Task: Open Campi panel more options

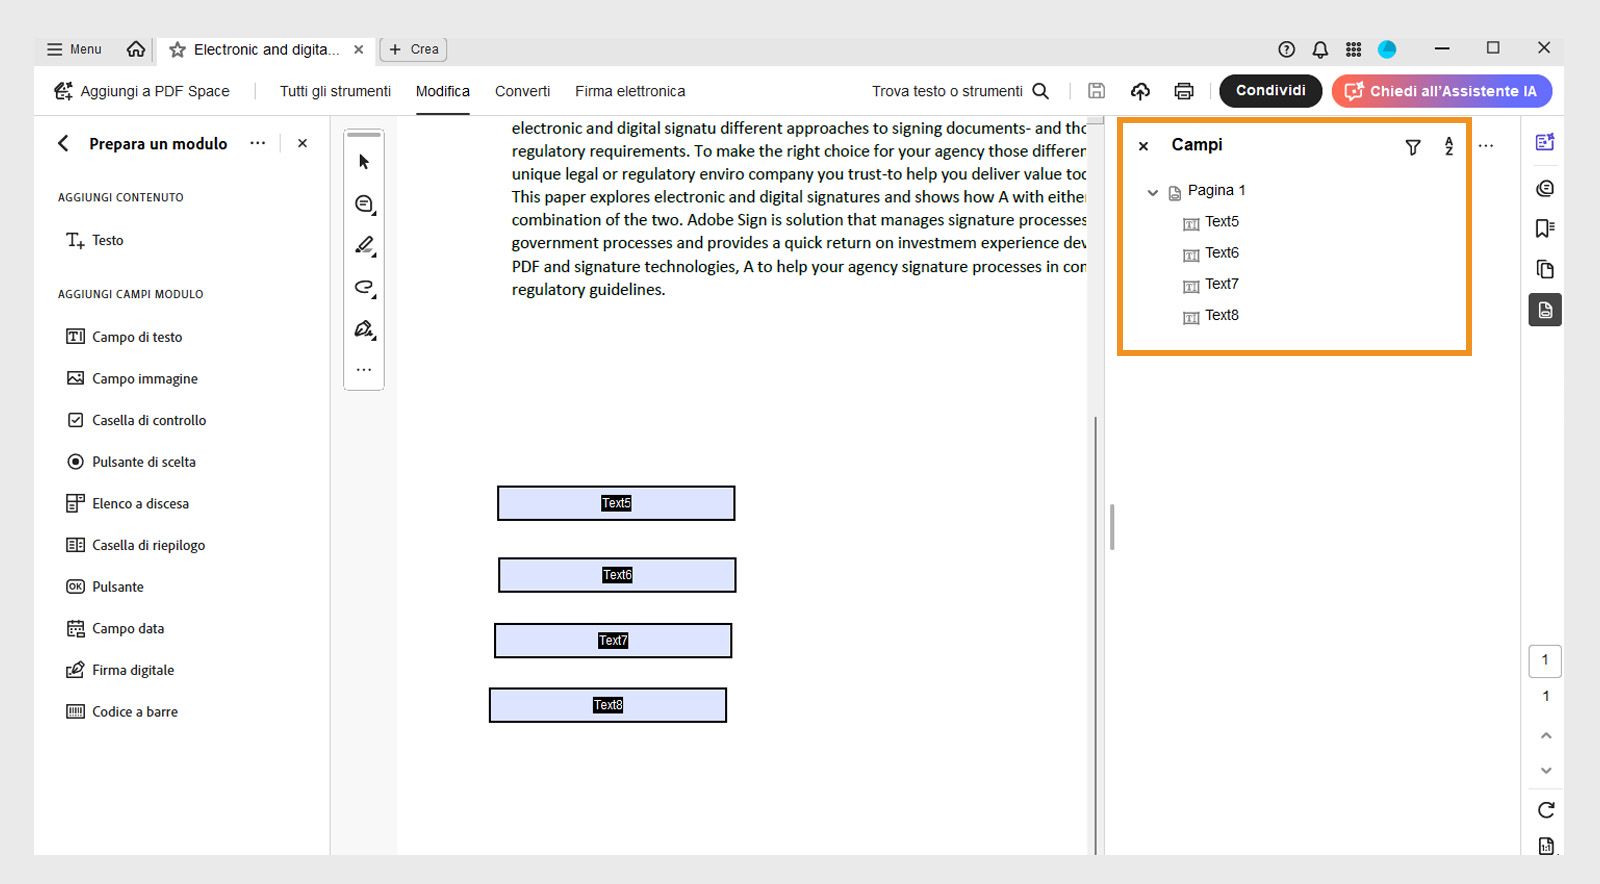Action: pyautogui.click(x=1486, y=146)
